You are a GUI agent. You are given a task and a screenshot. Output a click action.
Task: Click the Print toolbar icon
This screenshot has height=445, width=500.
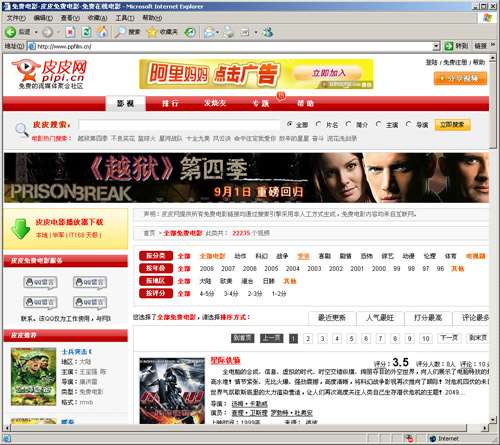(x=229, y=32)
